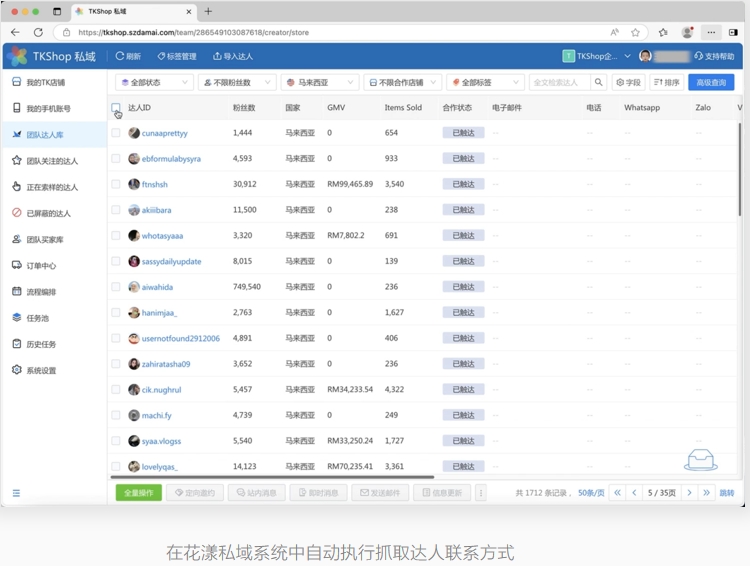Open 我的手机账号 in sidebar
The image size is (750, 566).
54,109
